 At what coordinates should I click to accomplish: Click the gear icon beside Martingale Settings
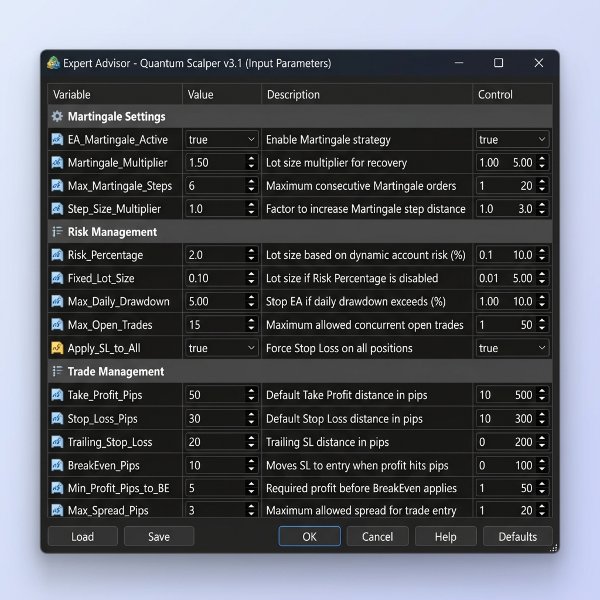[x=57, y=116]
